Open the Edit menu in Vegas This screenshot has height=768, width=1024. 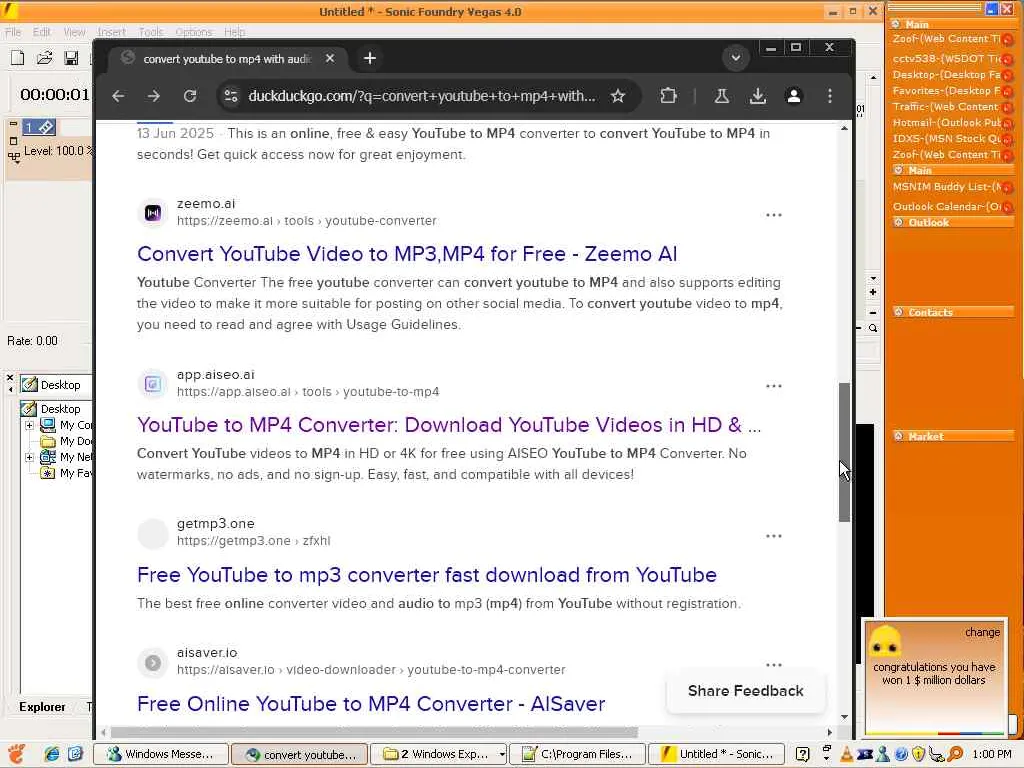42,32
